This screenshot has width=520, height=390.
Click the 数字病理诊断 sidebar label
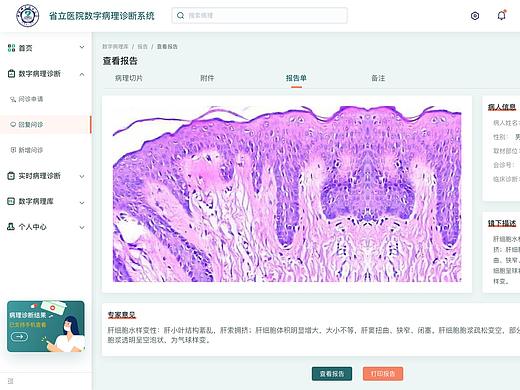point(39,73)
